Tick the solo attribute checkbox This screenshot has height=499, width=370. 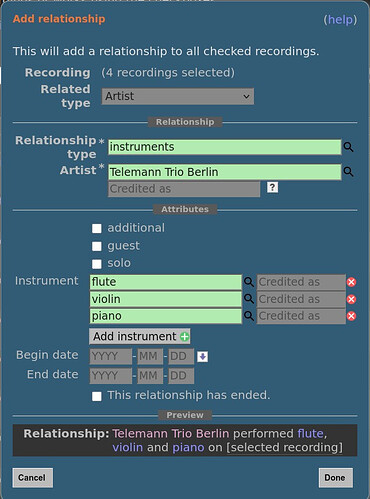click(x=97, y=264)
